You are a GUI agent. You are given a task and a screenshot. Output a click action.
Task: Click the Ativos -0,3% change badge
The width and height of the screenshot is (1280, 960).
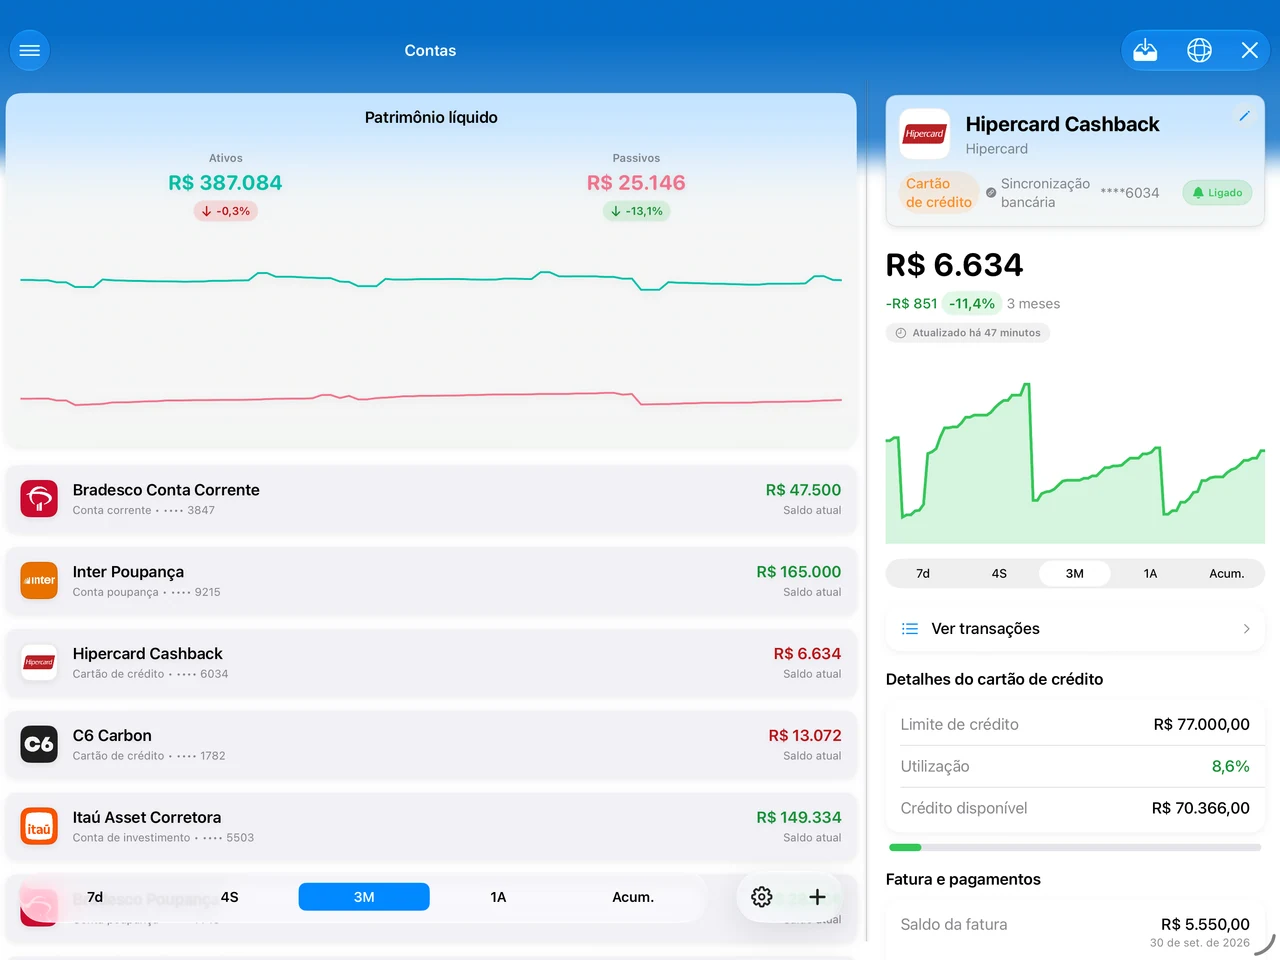226,211
